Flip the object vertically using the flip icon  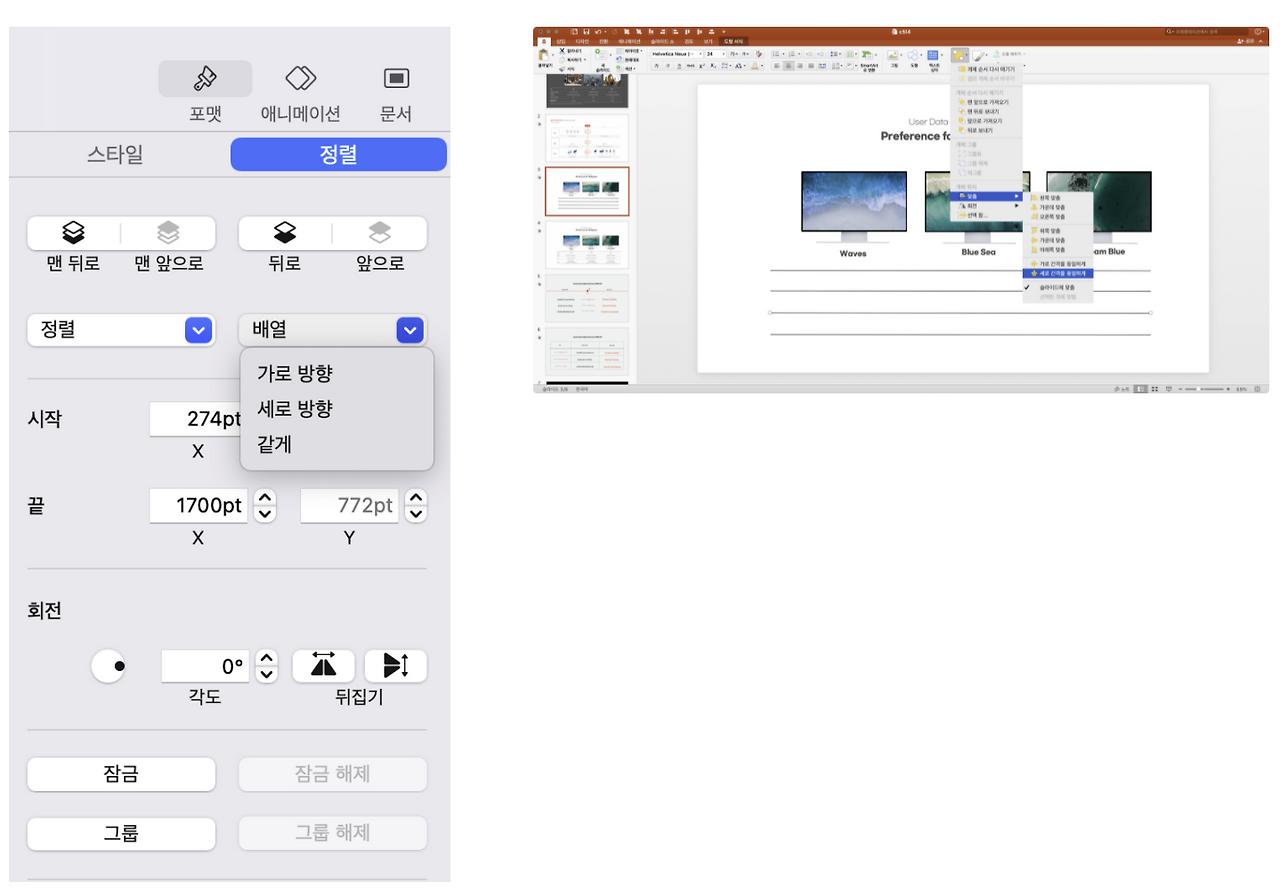(394, 666)
